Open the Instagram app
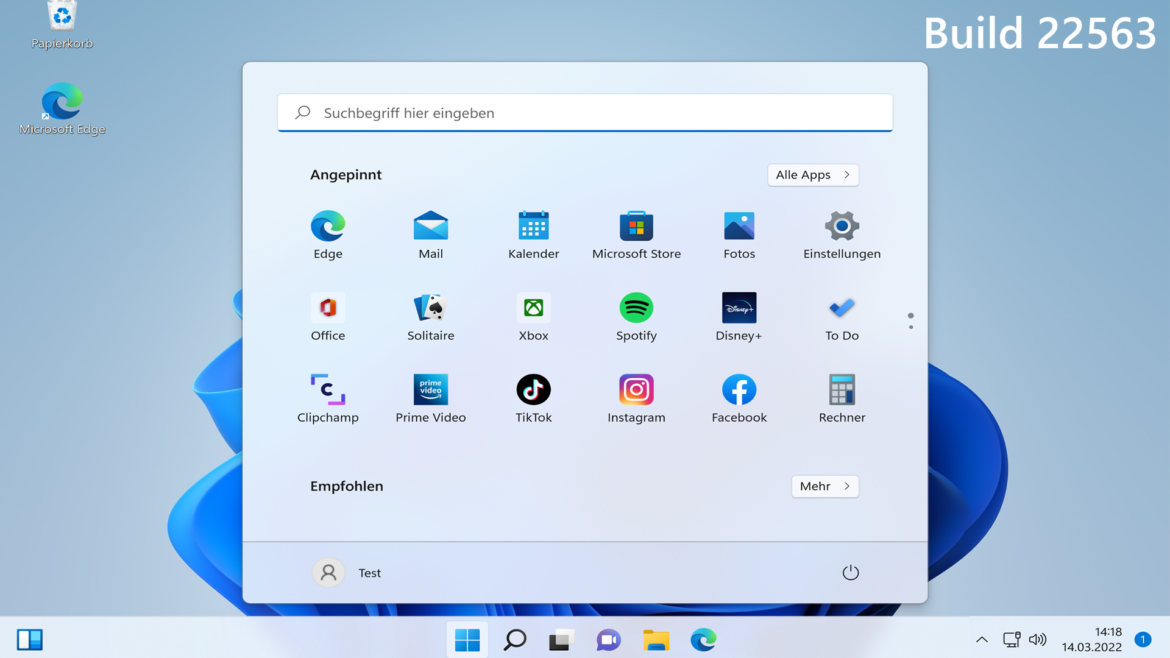The image size is (1170, 658). [636, 391]
